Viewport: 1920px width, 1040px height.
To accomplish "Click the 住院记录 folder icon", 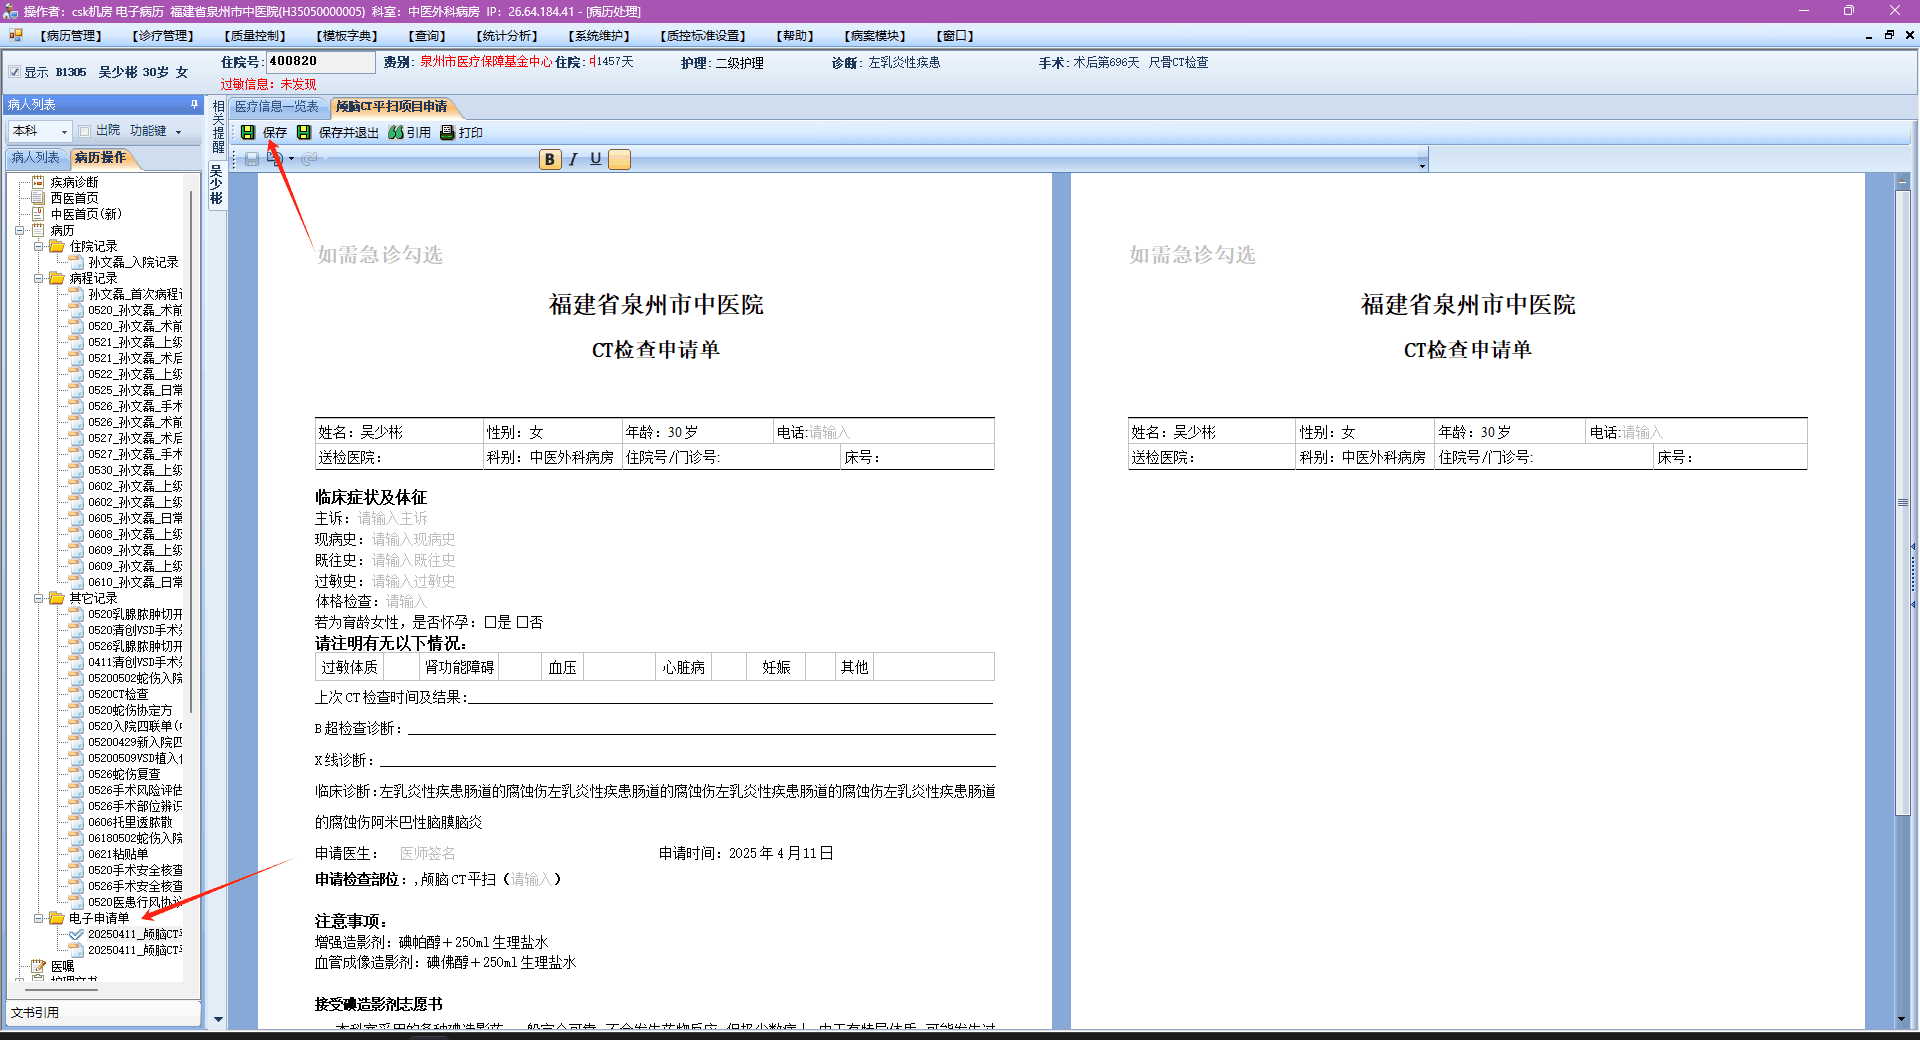I will (57, 246).
